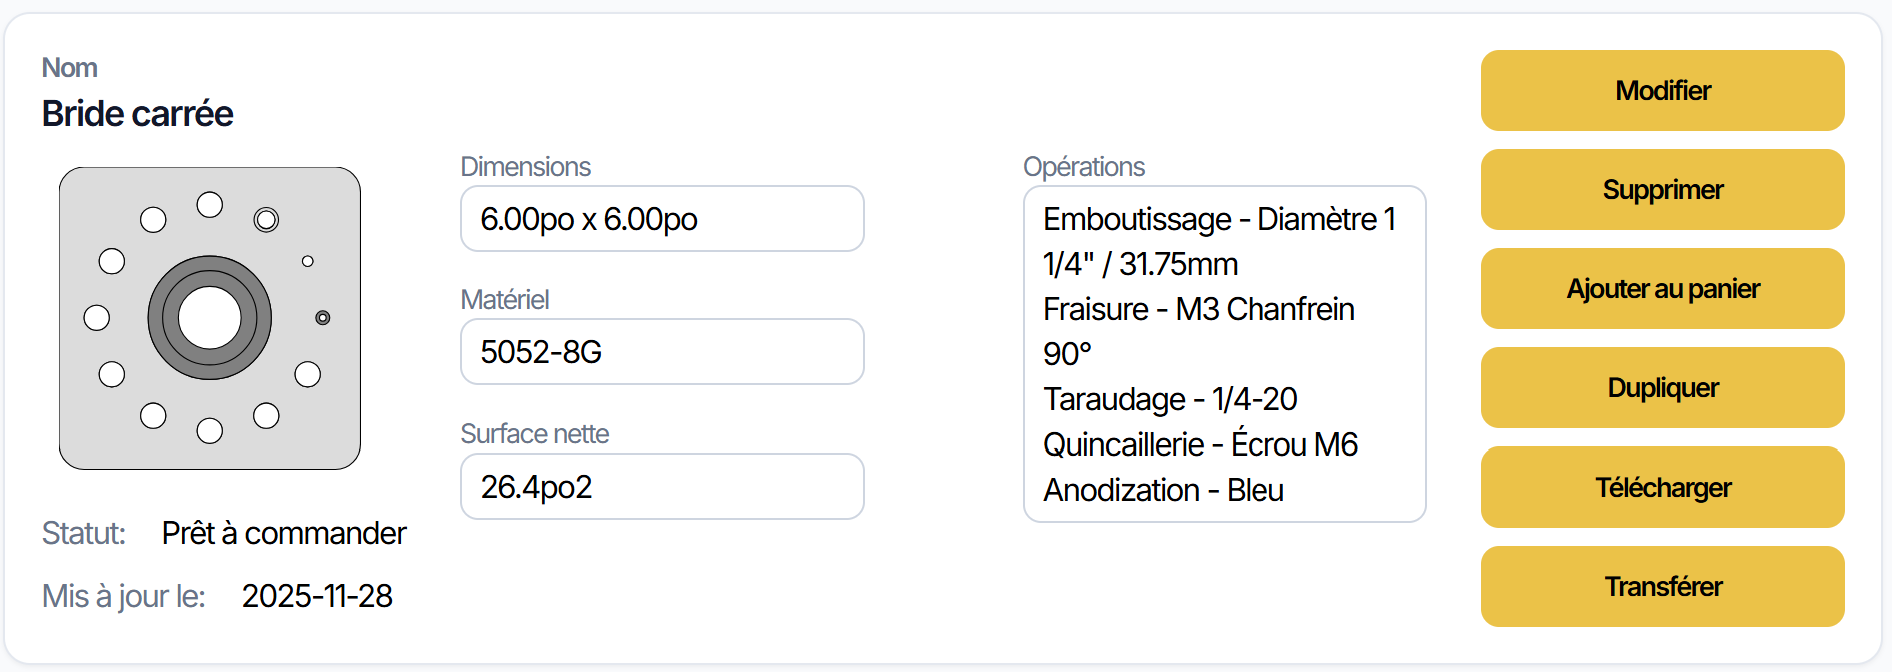Viewport: 1892px width, 672px height.
Task: Choose the Quincaillerie Écrou M6 operation
Action: click(x=1200, y=444)
